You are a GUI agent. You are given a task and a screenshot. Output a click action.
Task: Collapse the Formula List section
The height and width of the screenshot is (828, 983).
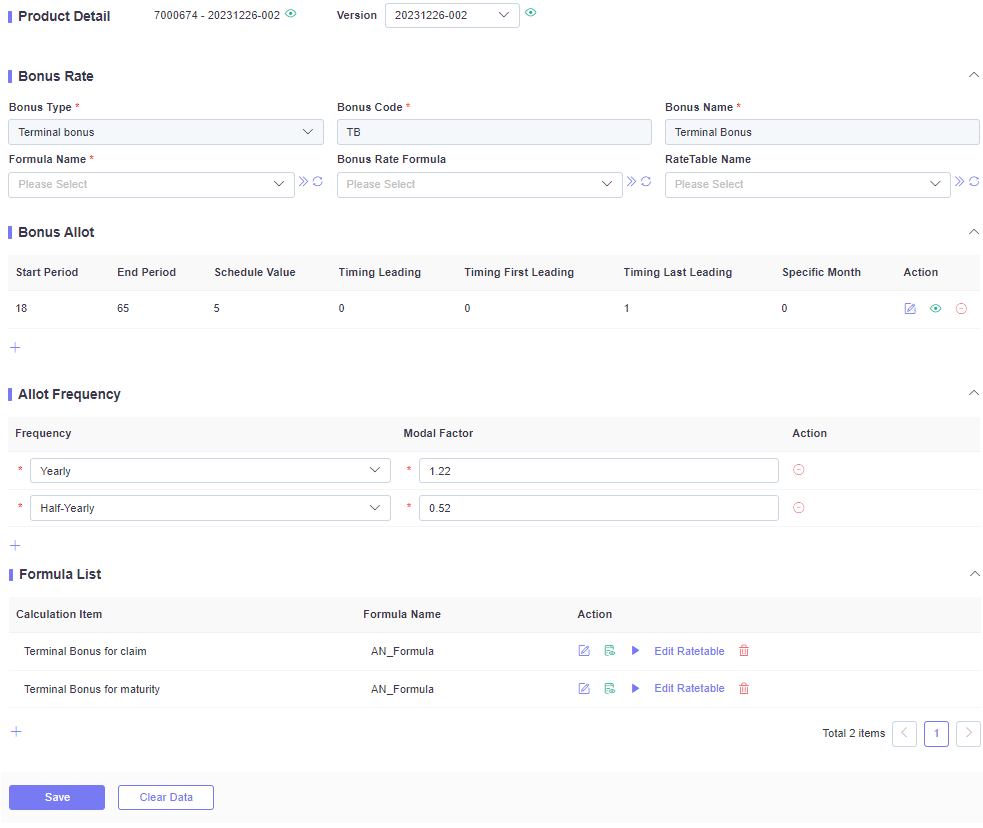(x=974, y=574)
